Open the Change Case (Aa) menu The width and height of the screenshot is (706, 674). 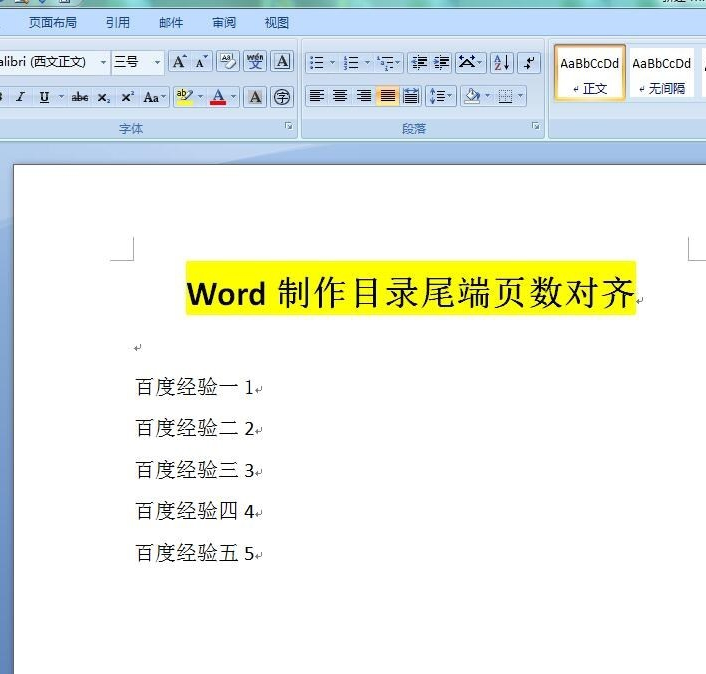(x=154, y=97)
